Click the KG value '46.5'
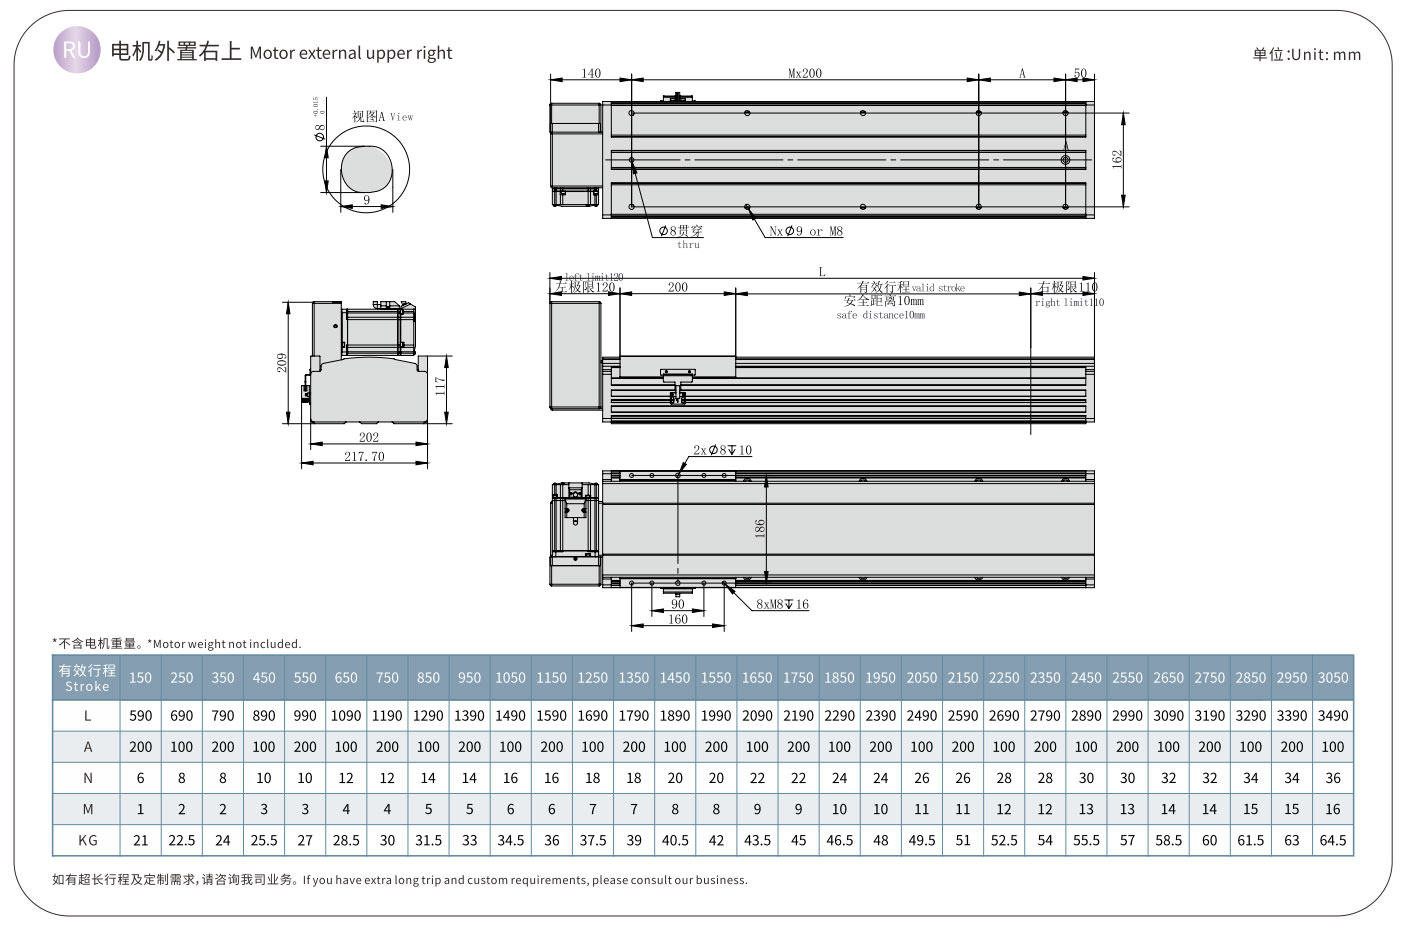 839,840
